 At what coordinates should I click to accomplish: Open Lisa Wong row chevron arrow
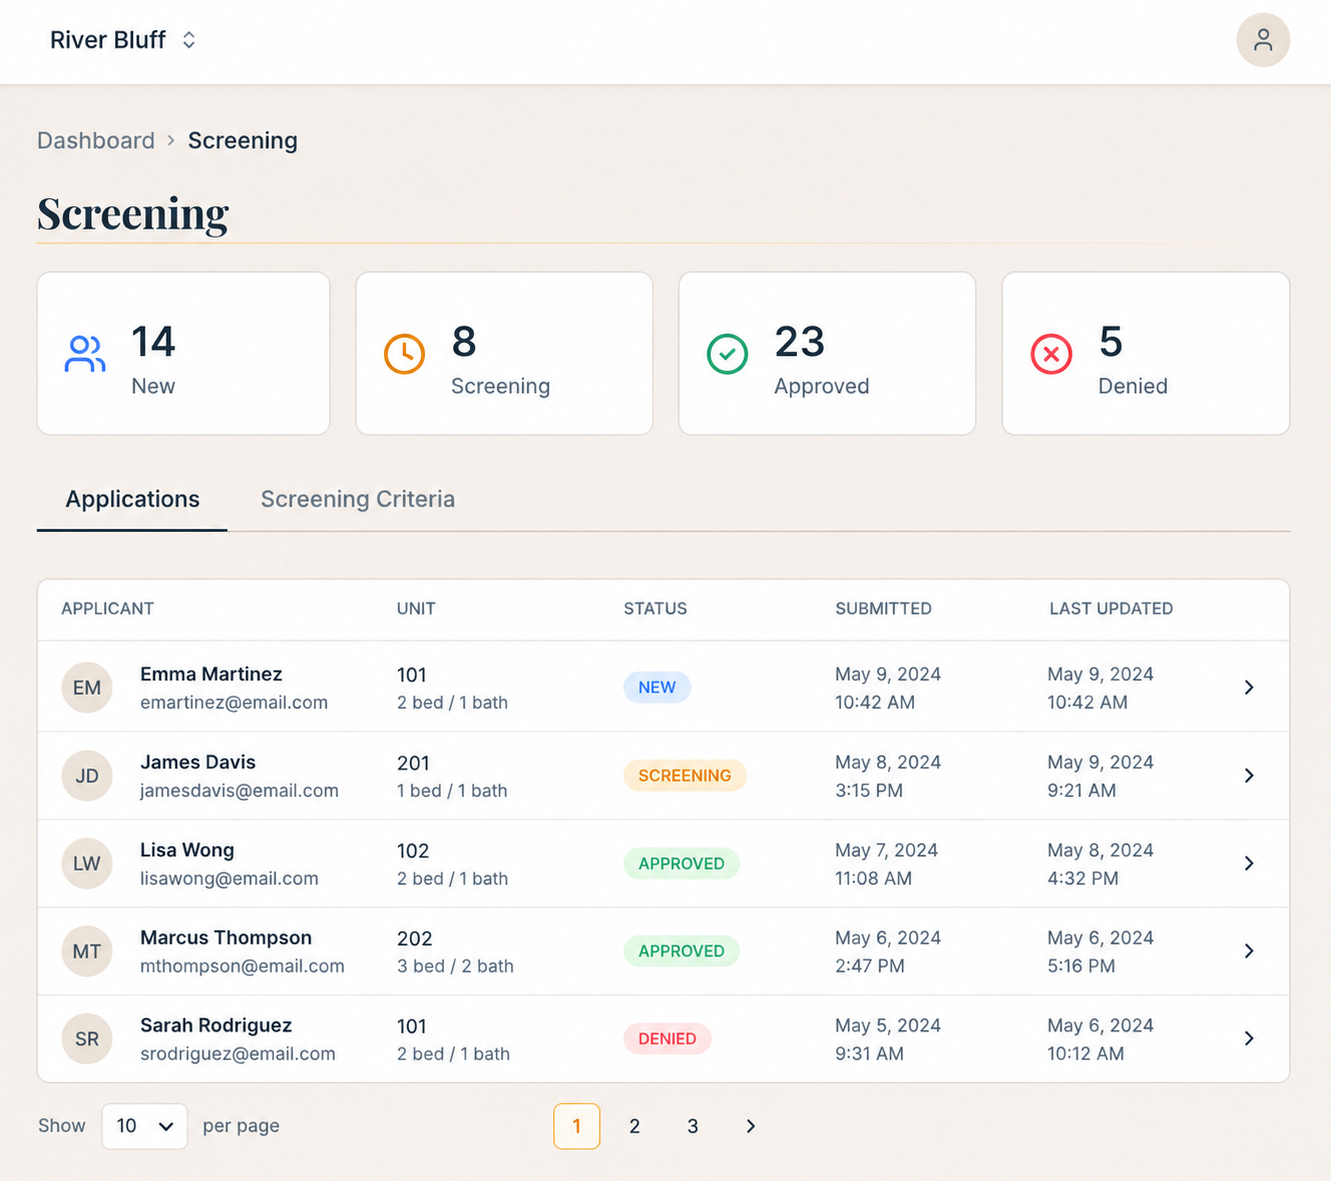click(1249, 863)
